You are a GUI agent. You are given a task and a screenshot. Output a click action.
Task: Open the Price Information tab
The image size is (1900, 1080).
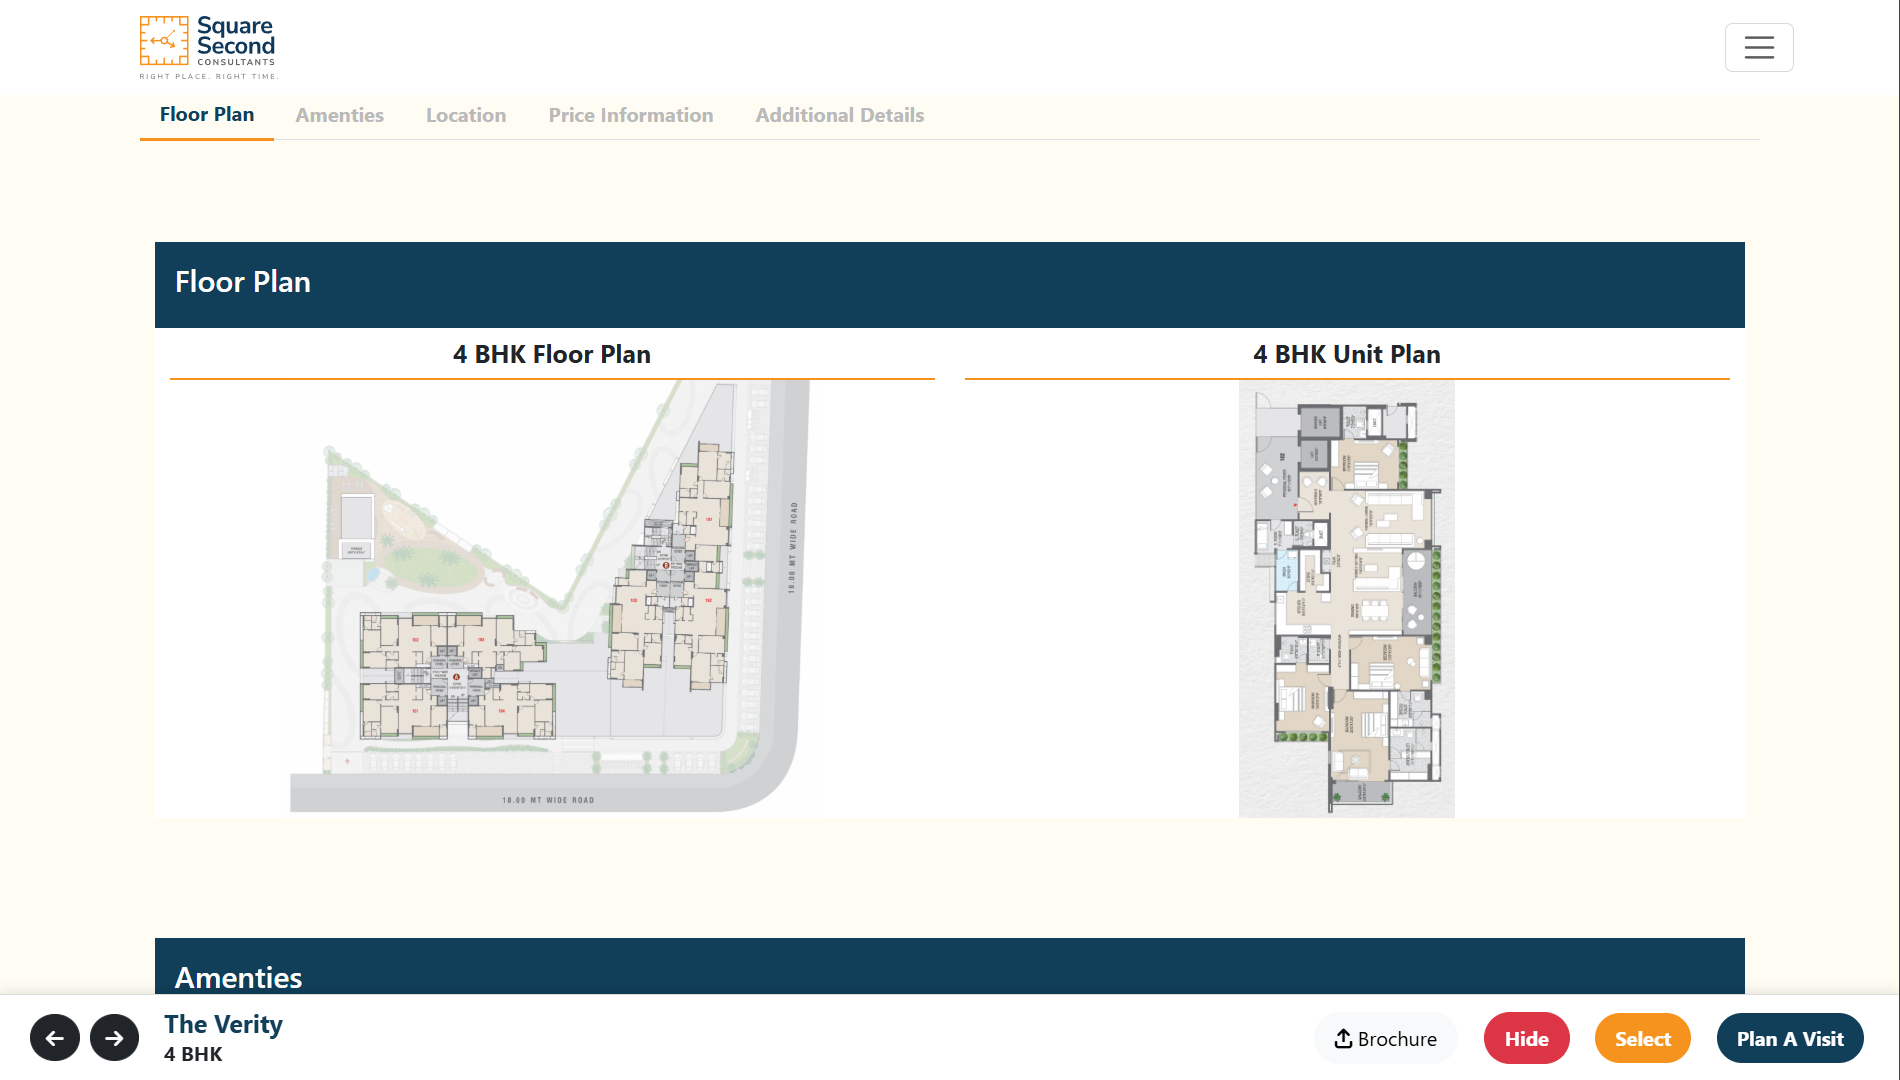[631, 115]
